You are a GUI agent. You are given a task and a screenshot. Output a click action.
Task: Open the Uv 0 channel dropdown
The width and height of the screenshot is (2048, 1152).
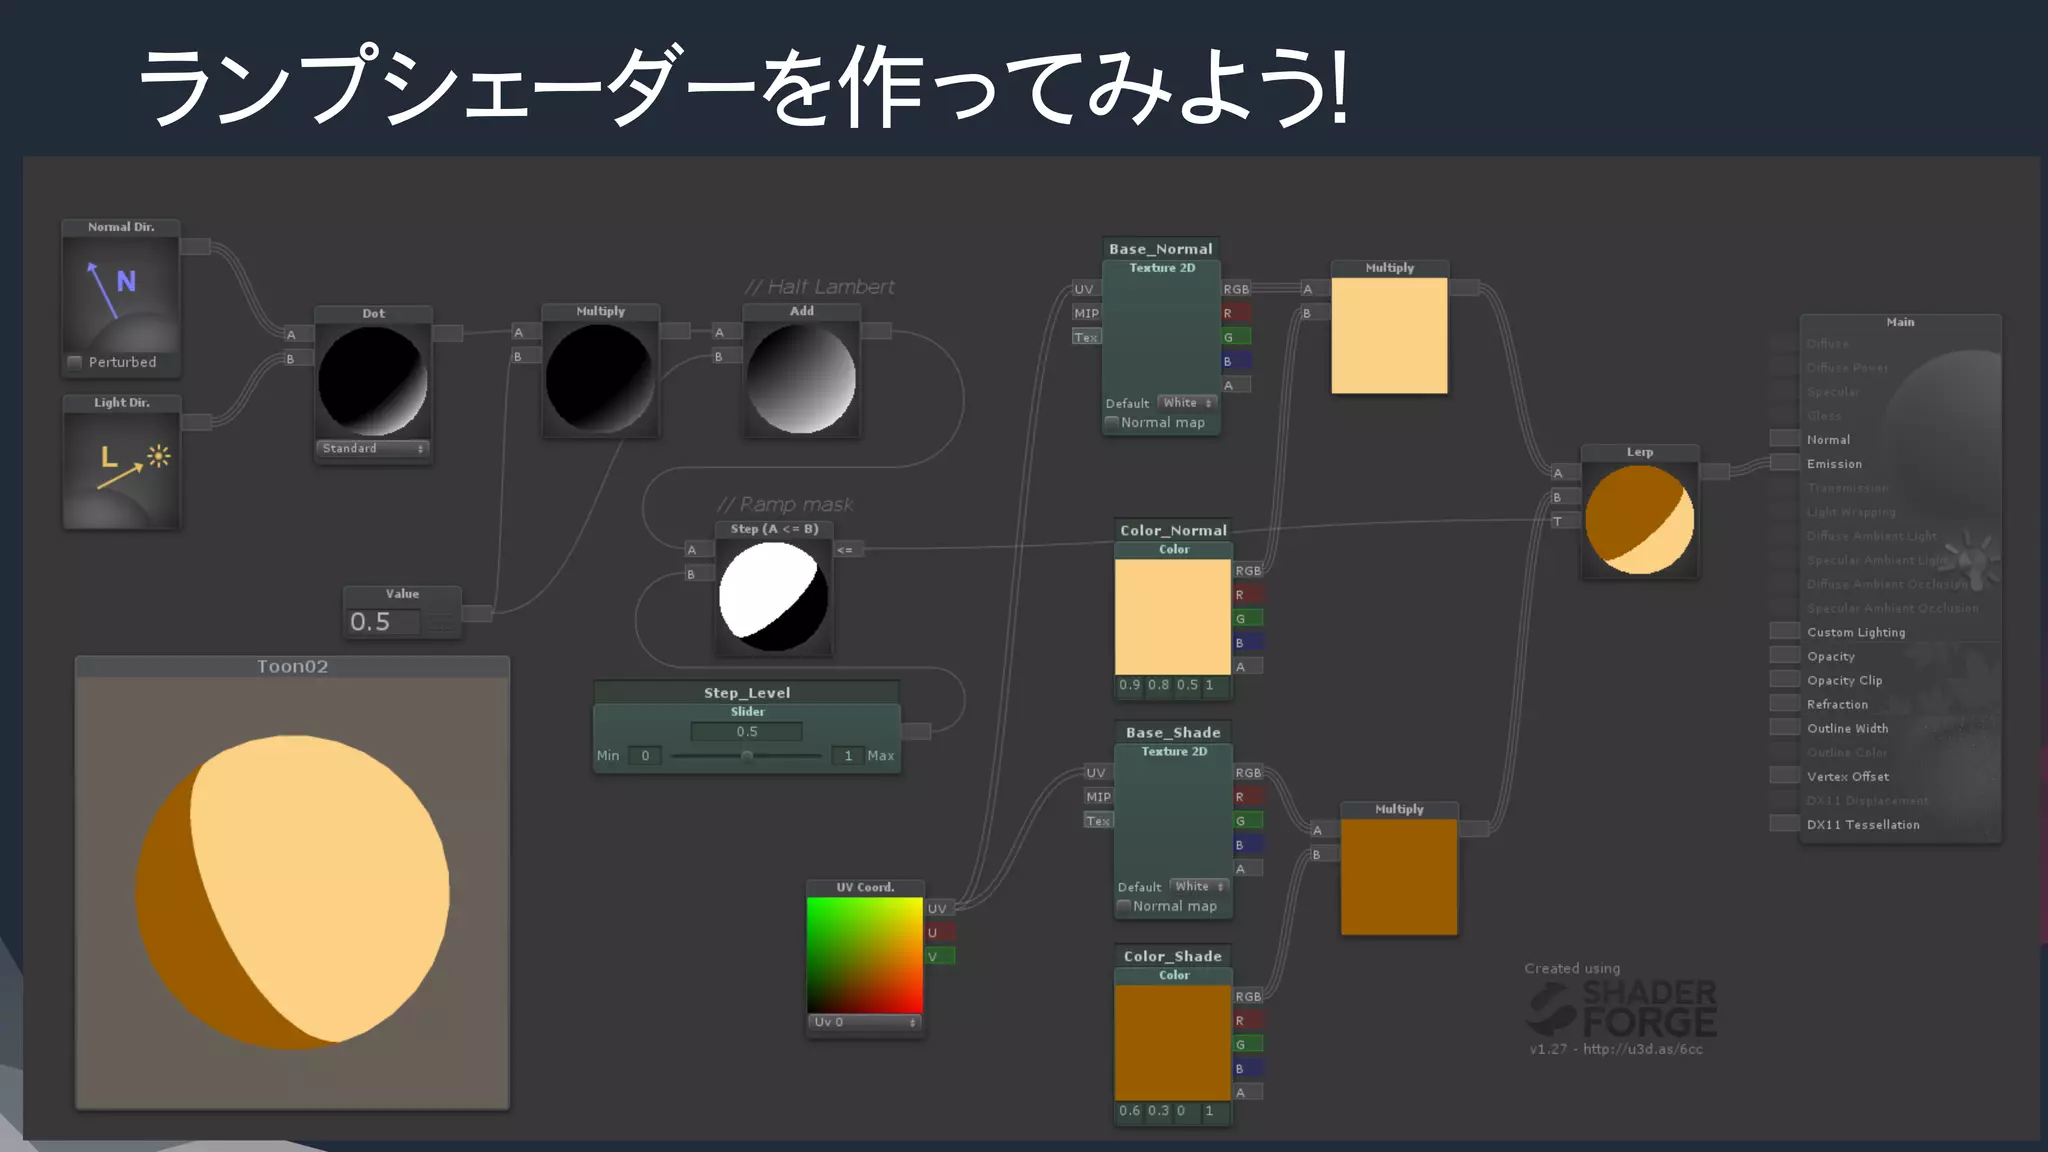pos(864,1023)
